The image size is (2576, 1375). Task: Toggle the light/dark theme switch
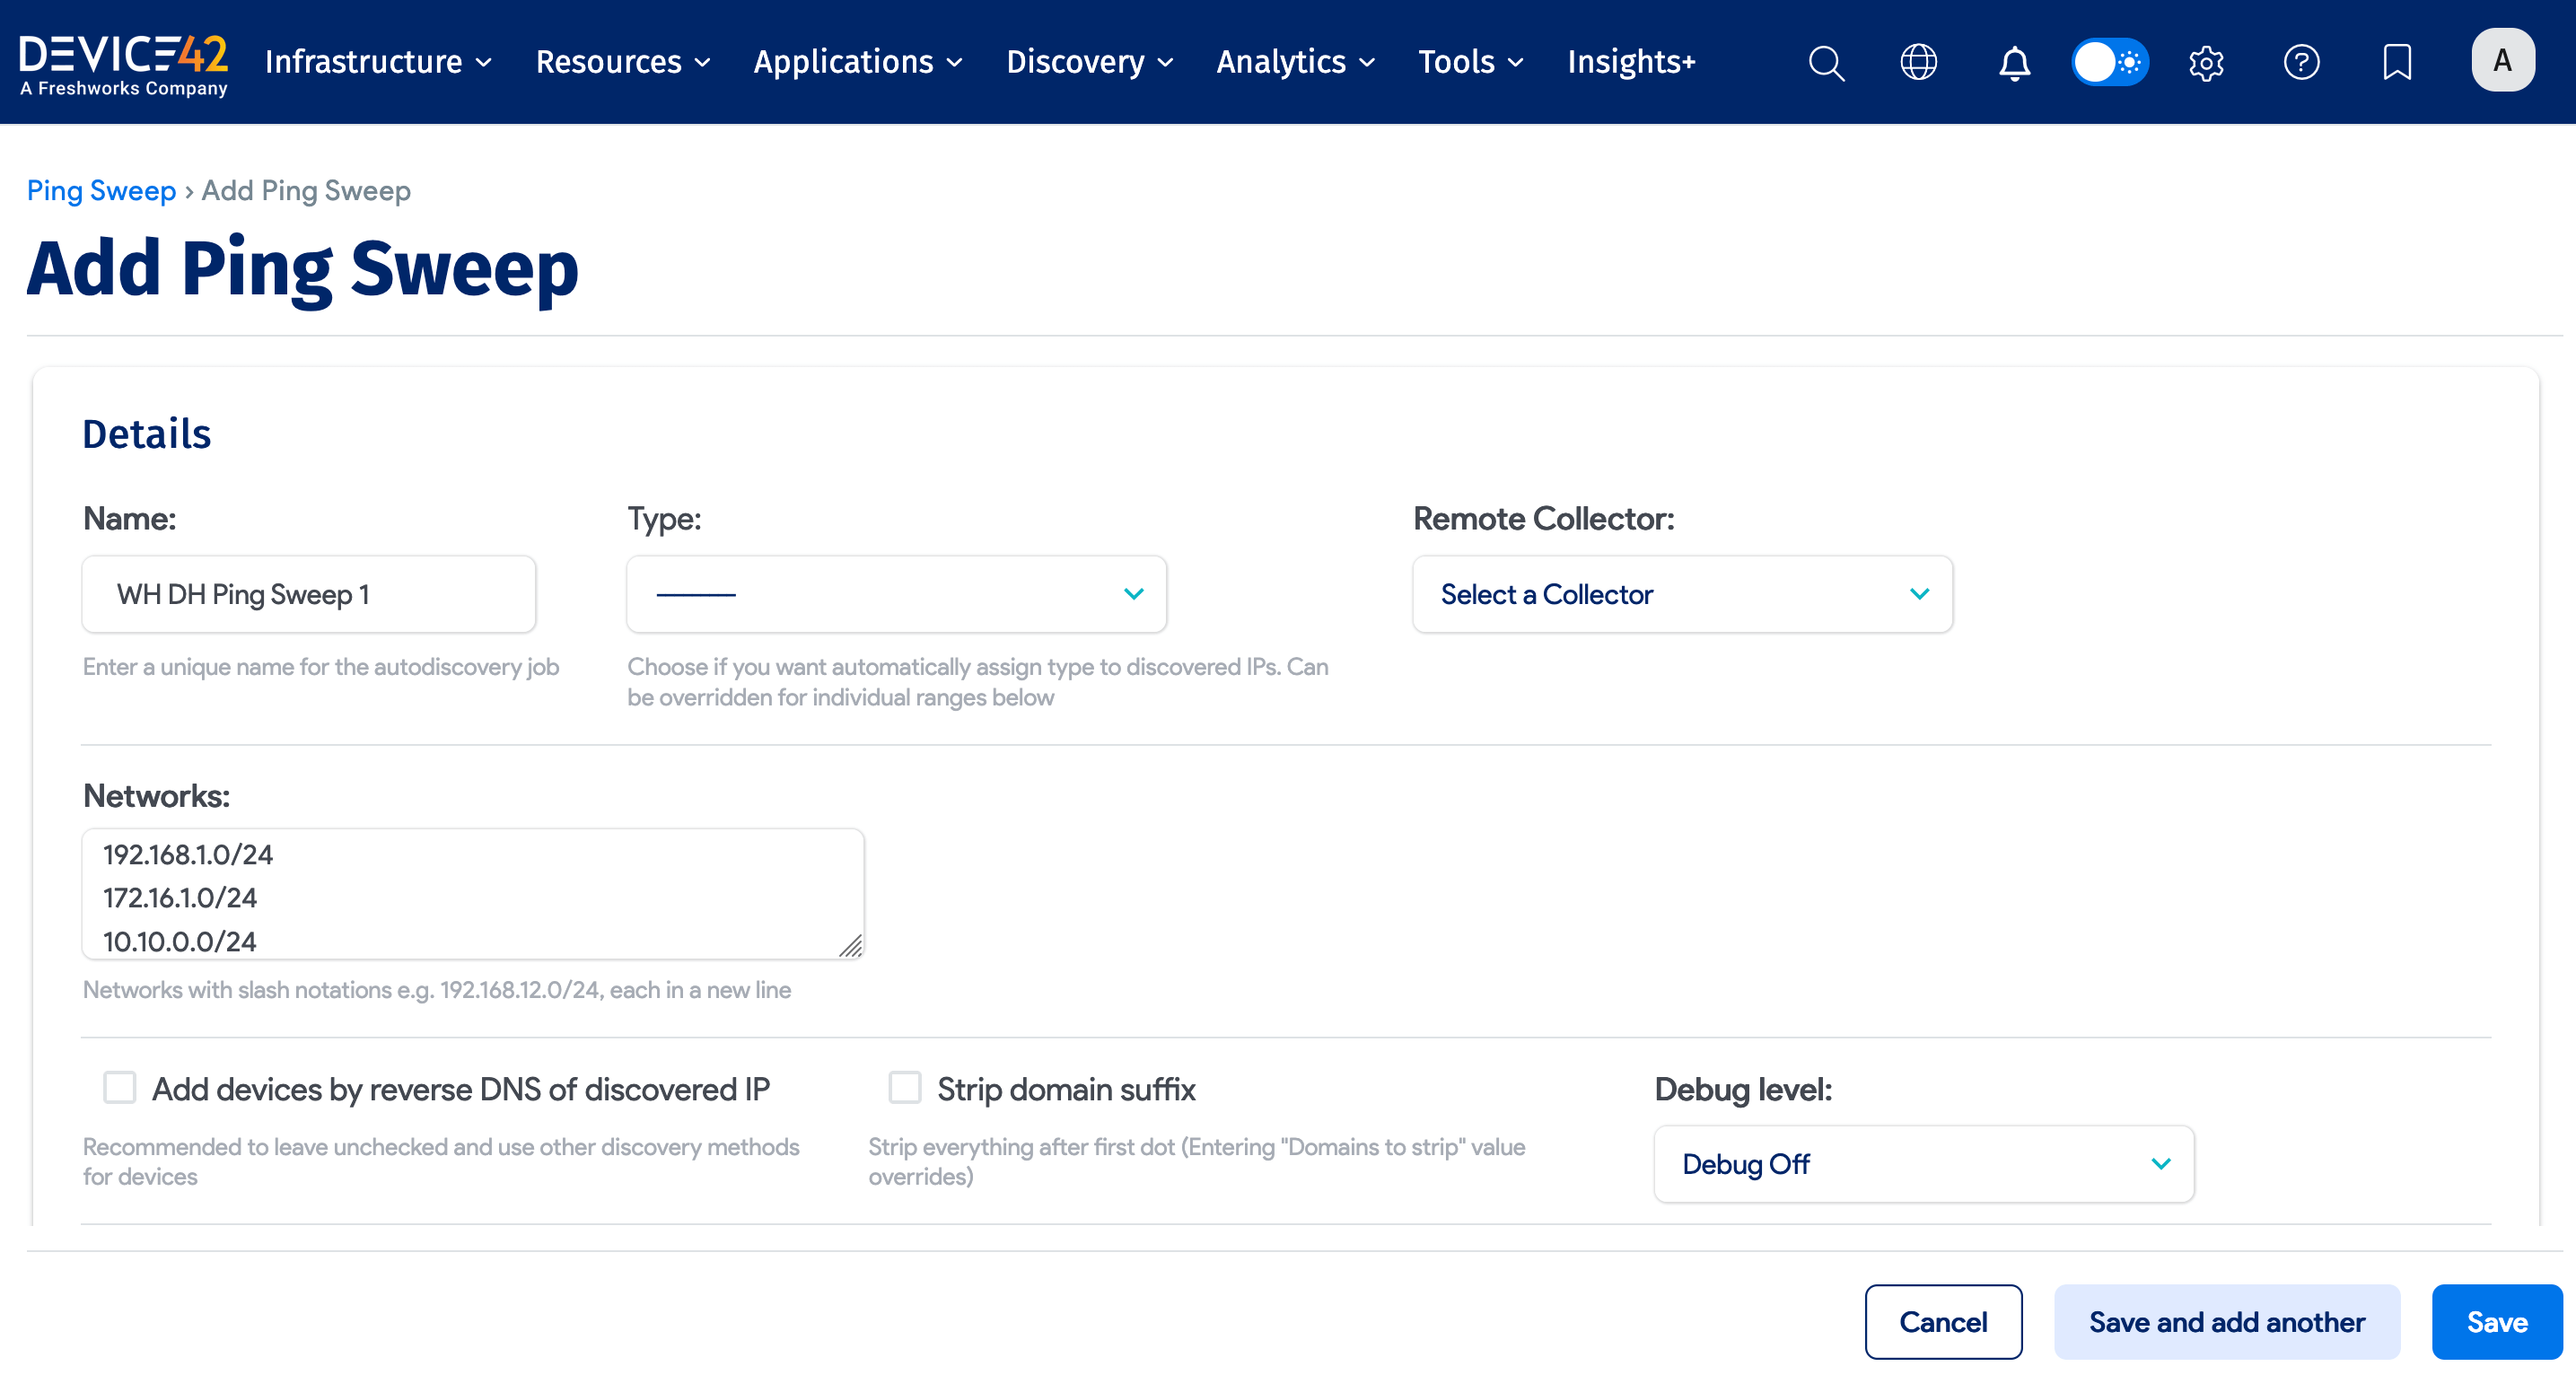[2110, 62]
